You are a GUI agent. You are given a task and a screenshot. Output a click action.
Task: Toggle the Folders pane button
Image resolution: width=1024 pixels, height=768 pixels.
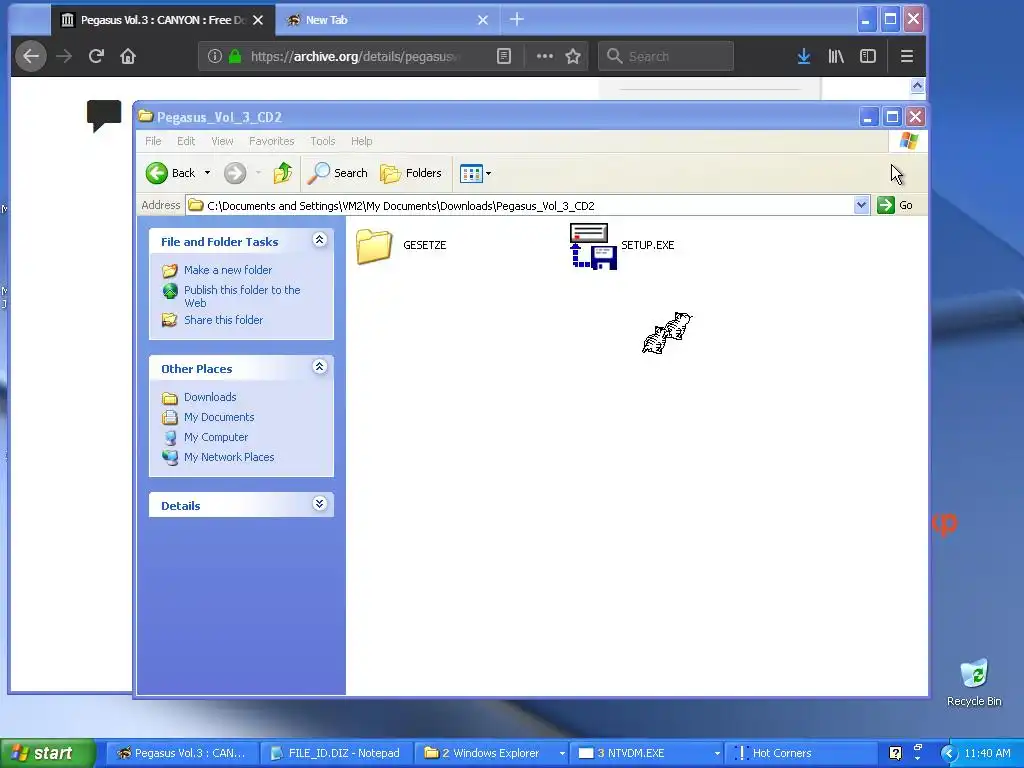411,173
